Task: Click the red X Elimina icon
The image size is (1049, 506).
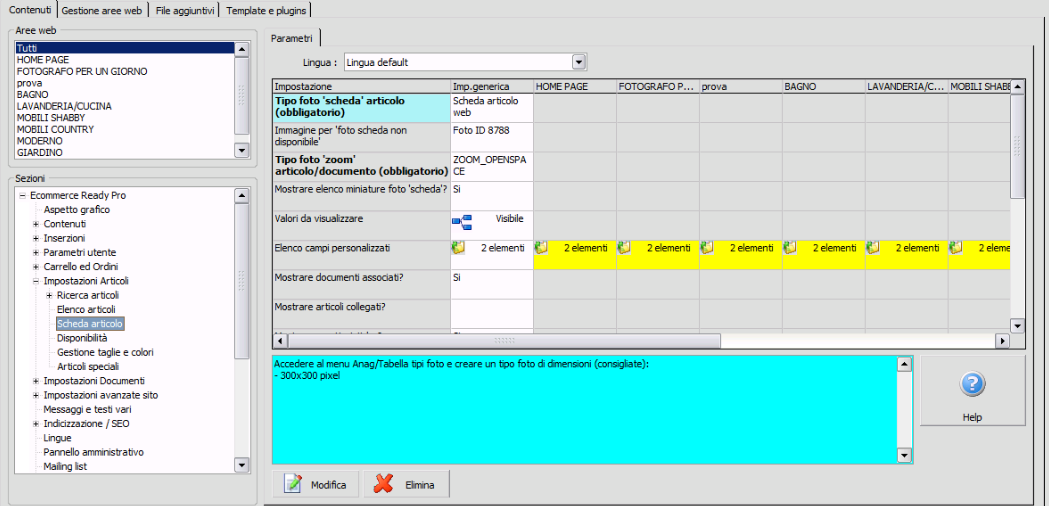Action: point(383,484)
